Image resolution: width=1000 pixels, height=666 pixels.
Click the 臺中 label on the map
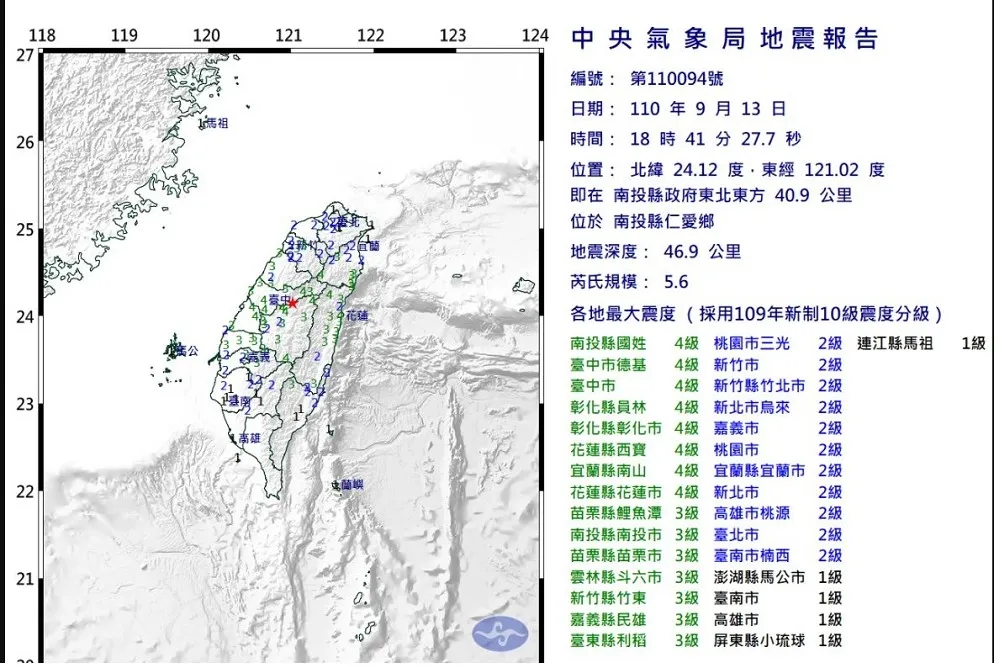pyautogui.click(x=280, y=300)
